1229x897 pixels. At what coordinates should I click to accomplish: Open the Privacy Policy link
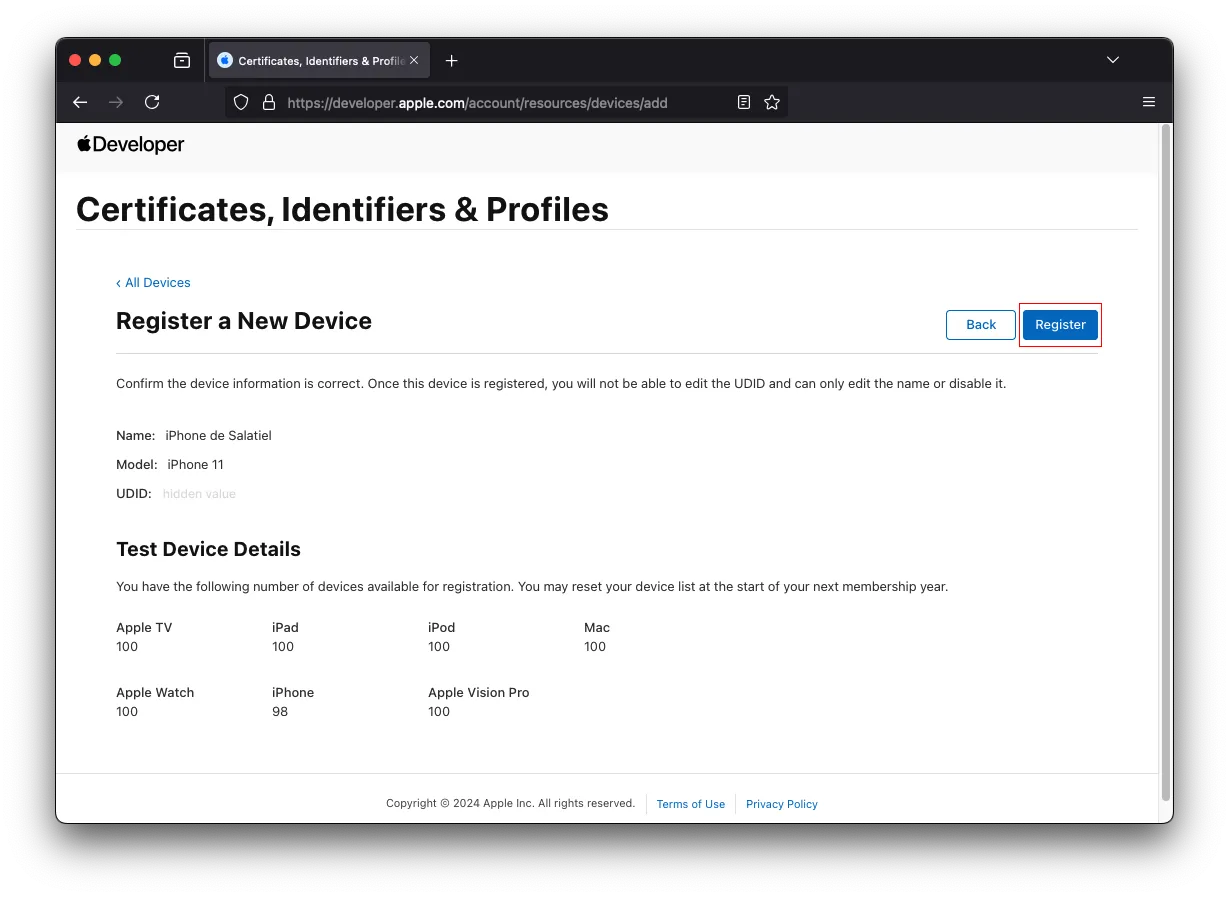click(782, 804)
